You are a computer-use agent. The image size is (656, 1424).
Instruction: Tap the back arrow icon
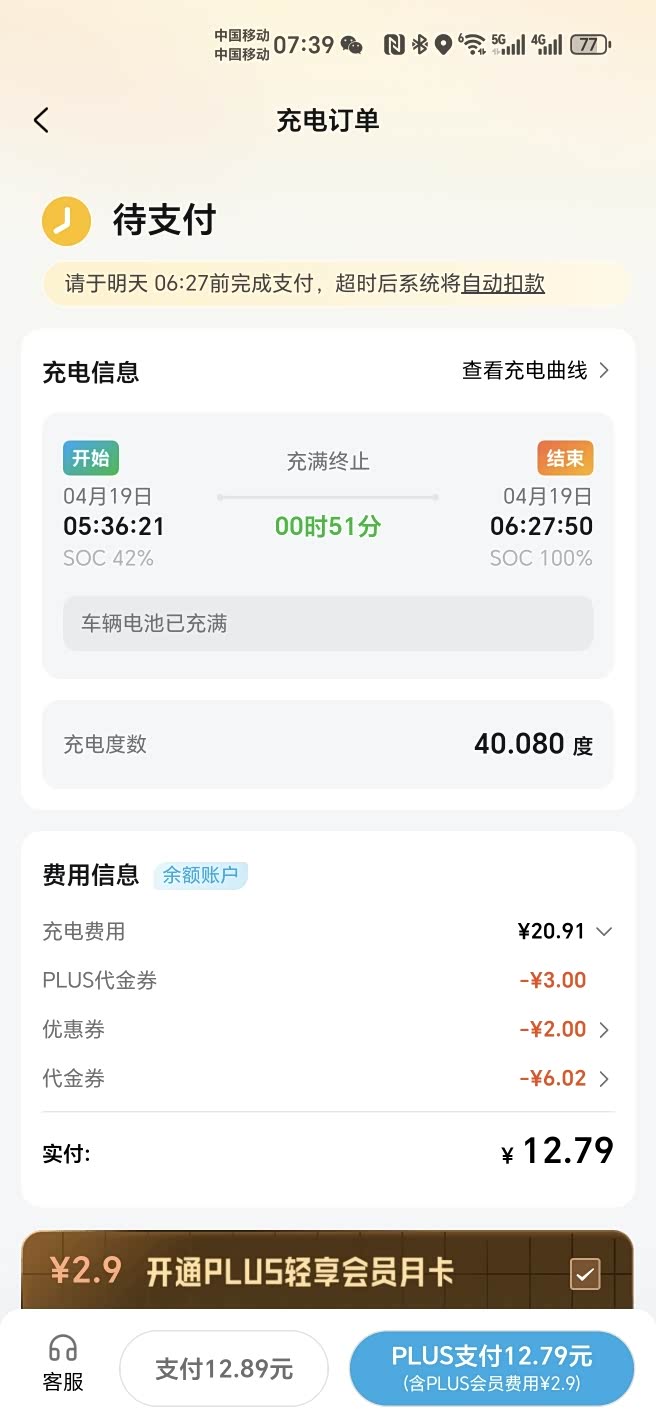(41, 121)
